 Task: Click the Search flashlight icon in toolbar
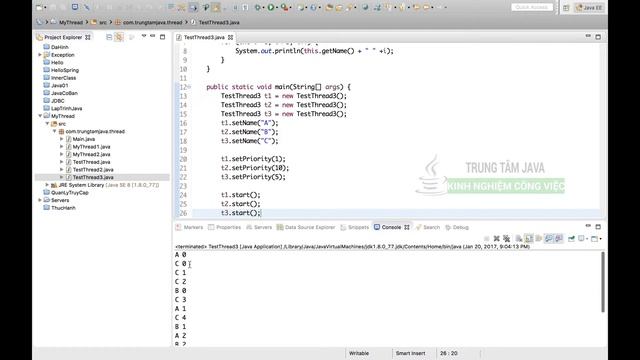350,7
